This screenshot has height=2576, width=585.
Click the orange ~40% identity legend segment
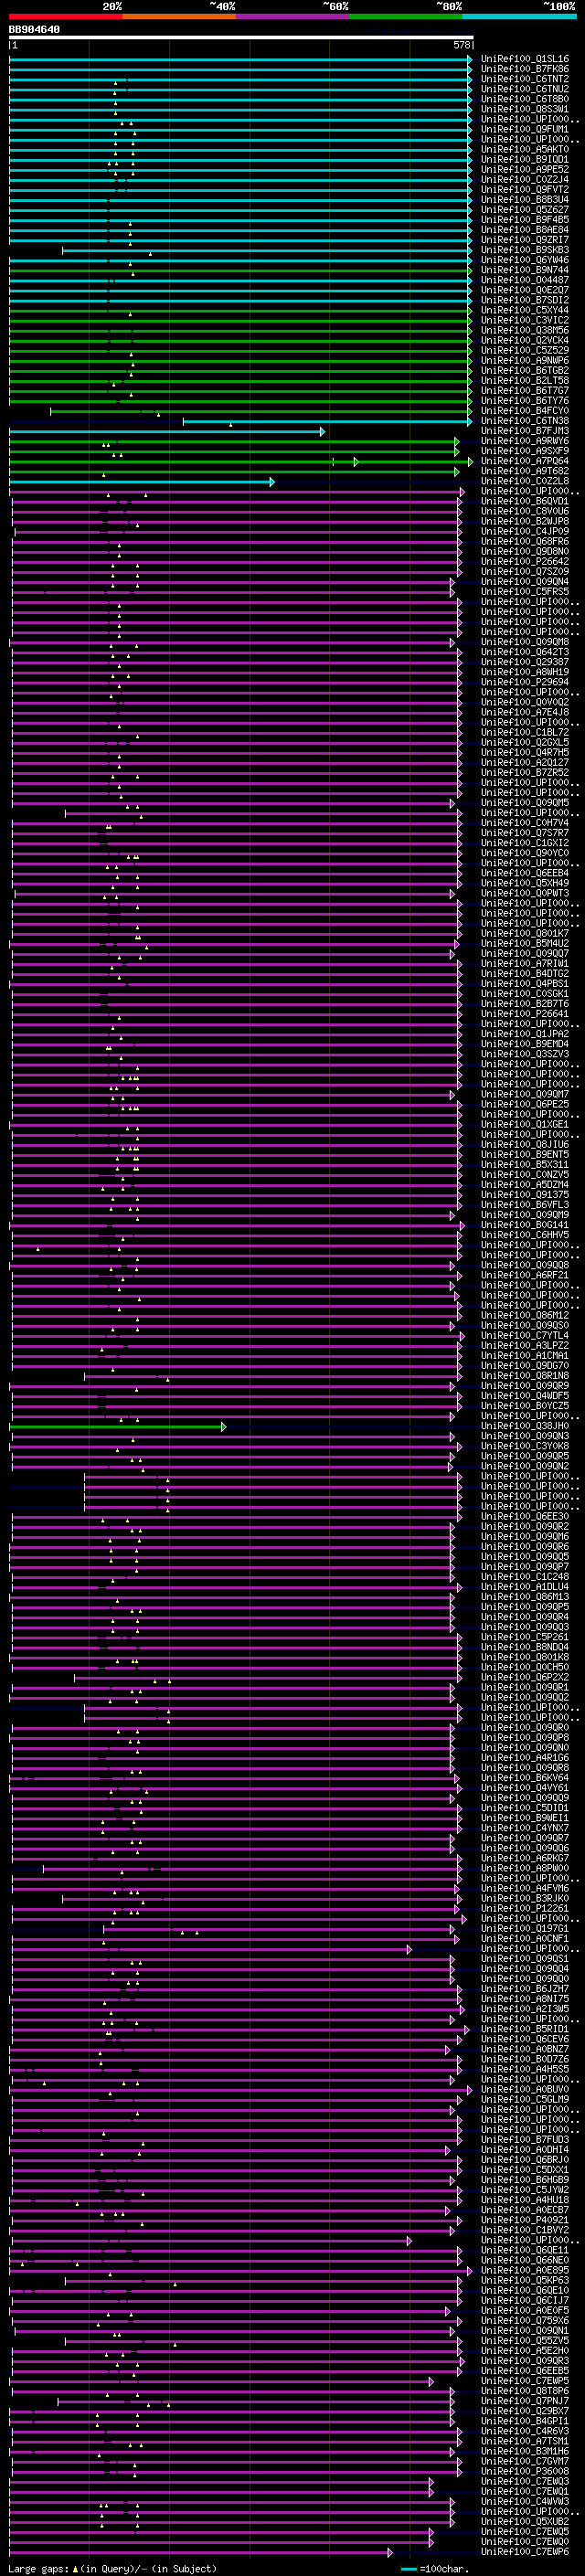point(179,16)
